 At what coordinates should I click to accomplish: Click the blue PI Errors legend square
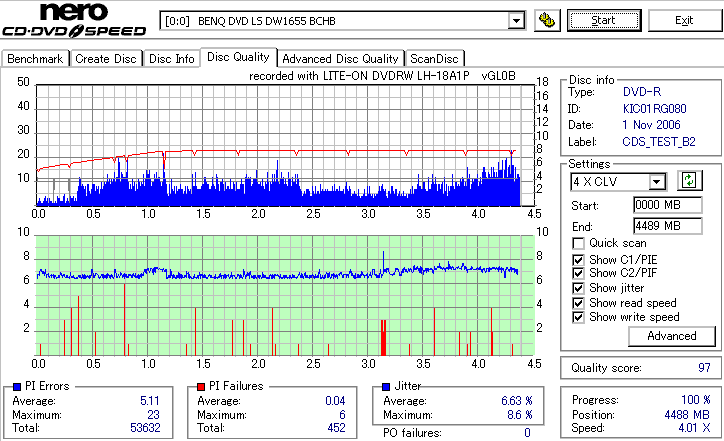(x=17, y=386)
